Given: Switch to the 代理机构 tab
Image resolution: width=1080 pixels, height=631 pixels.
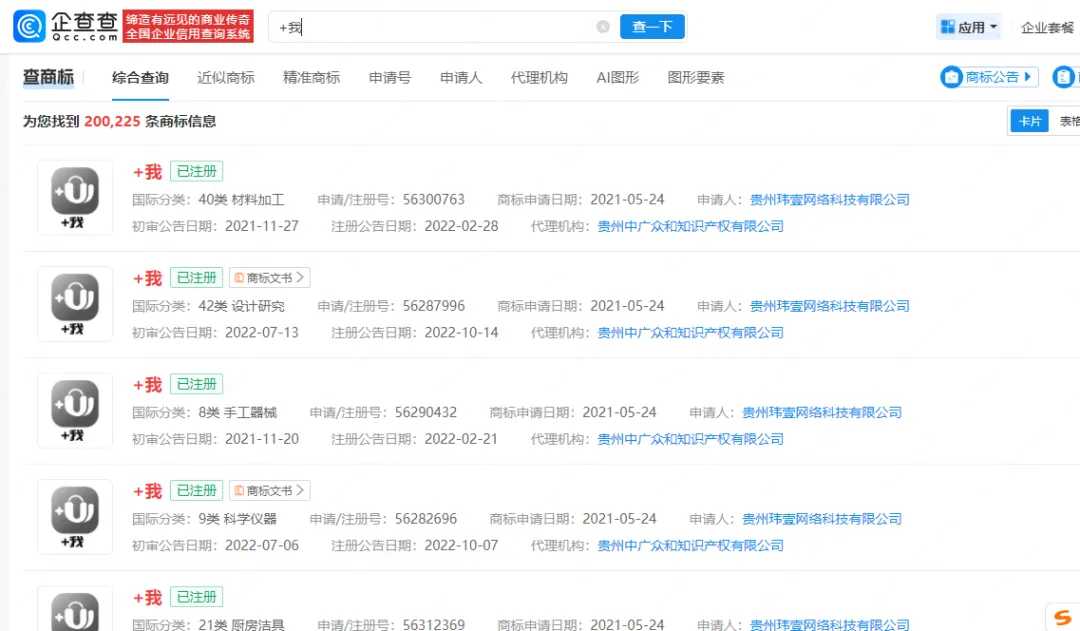Looking at the screenshot, I should click(539, 78).
